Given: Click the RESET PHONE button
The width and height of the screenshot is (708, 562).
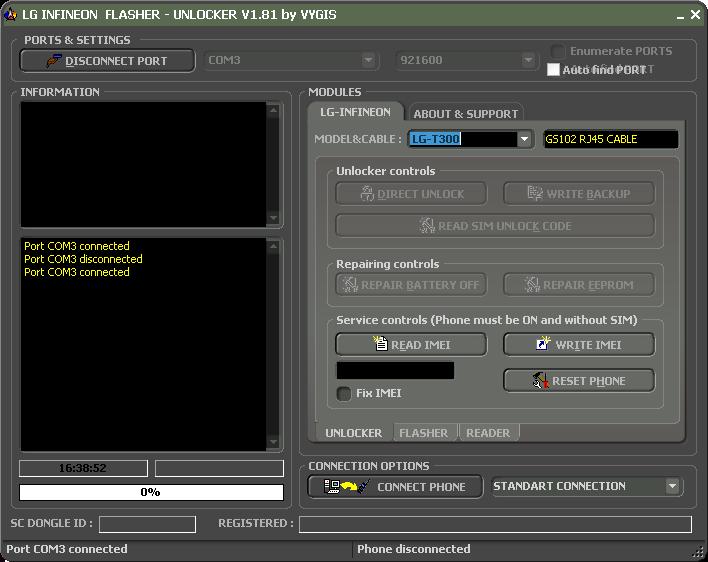Looking at the screenshot, I should 579,381.
